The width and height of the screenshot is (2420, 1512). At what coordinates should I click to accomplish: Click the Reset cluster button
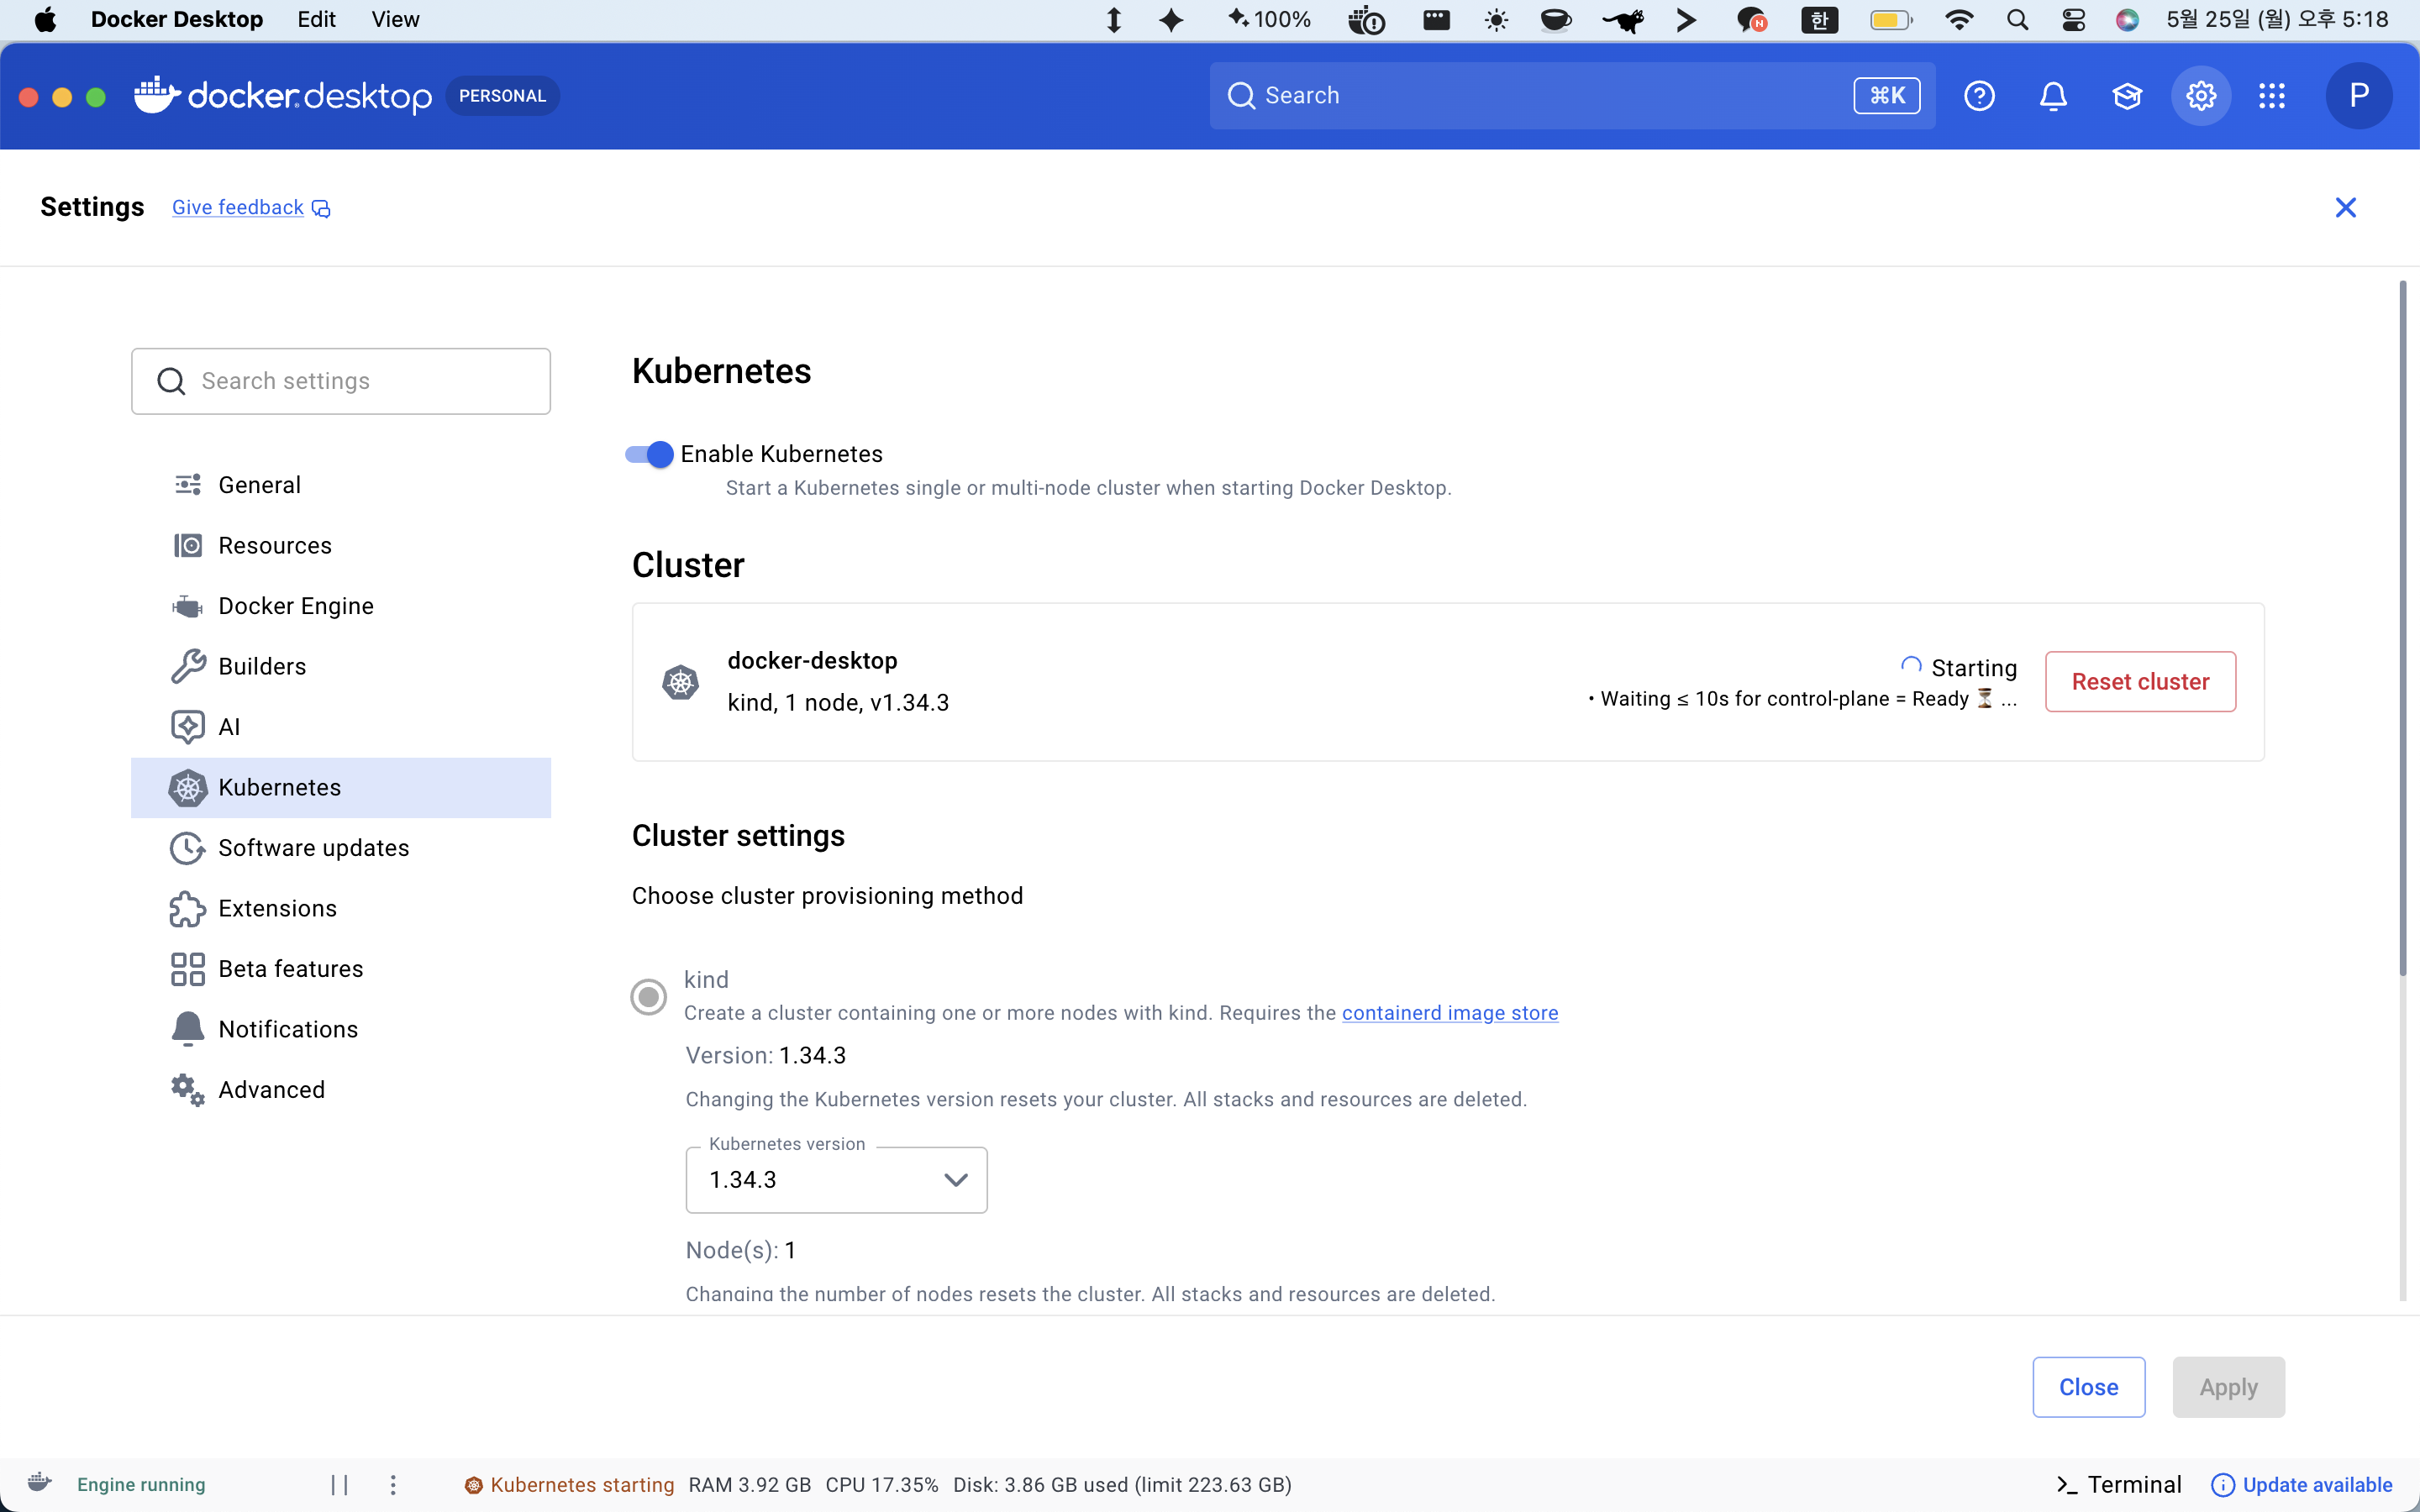pyautogui.click(x=2140, y=682)
